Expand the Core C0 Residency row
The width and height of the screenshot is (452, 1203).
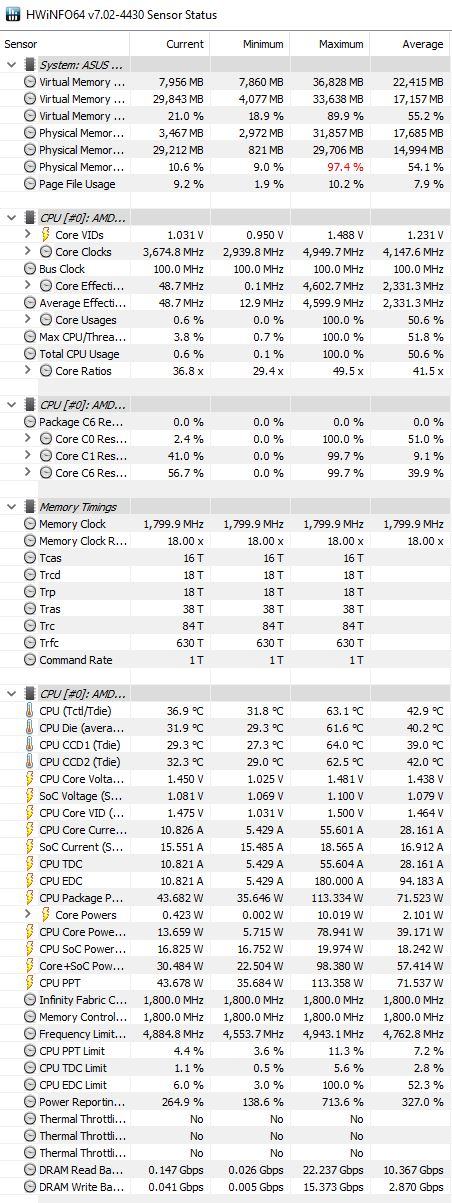pyautogui.click(x=28, y=439)
